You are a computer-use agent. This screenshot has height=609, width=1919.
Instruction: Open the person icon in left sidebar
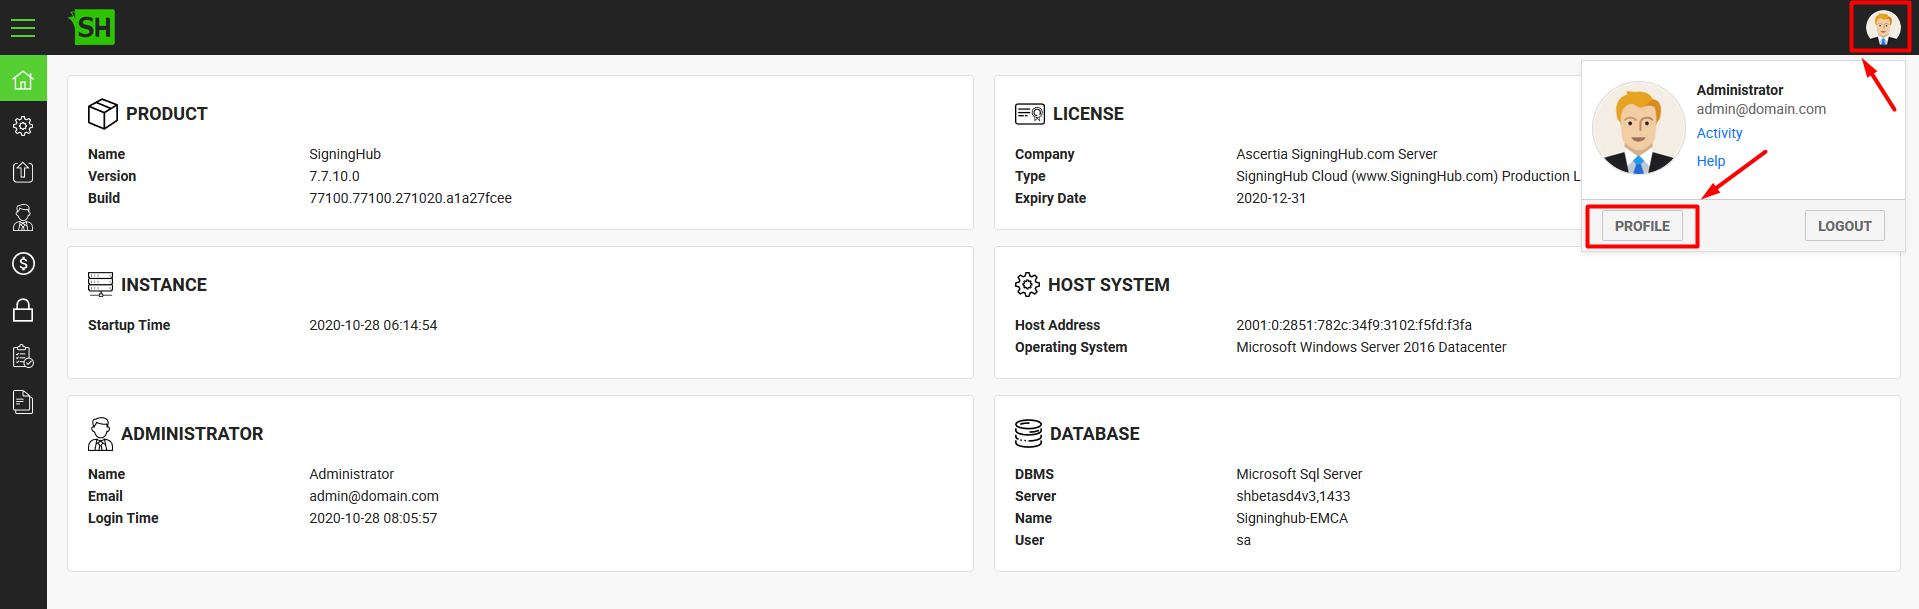click(23, 218)
